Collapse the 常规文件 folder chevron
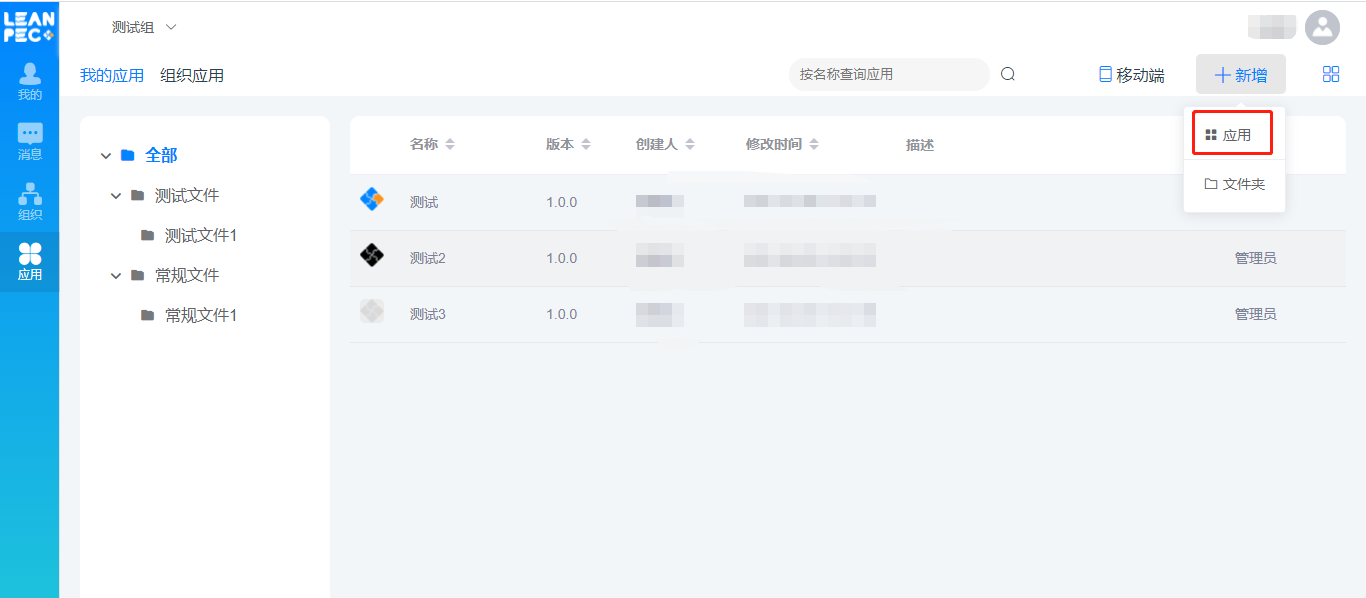The image size is (1366, 598). coord(116,276)
